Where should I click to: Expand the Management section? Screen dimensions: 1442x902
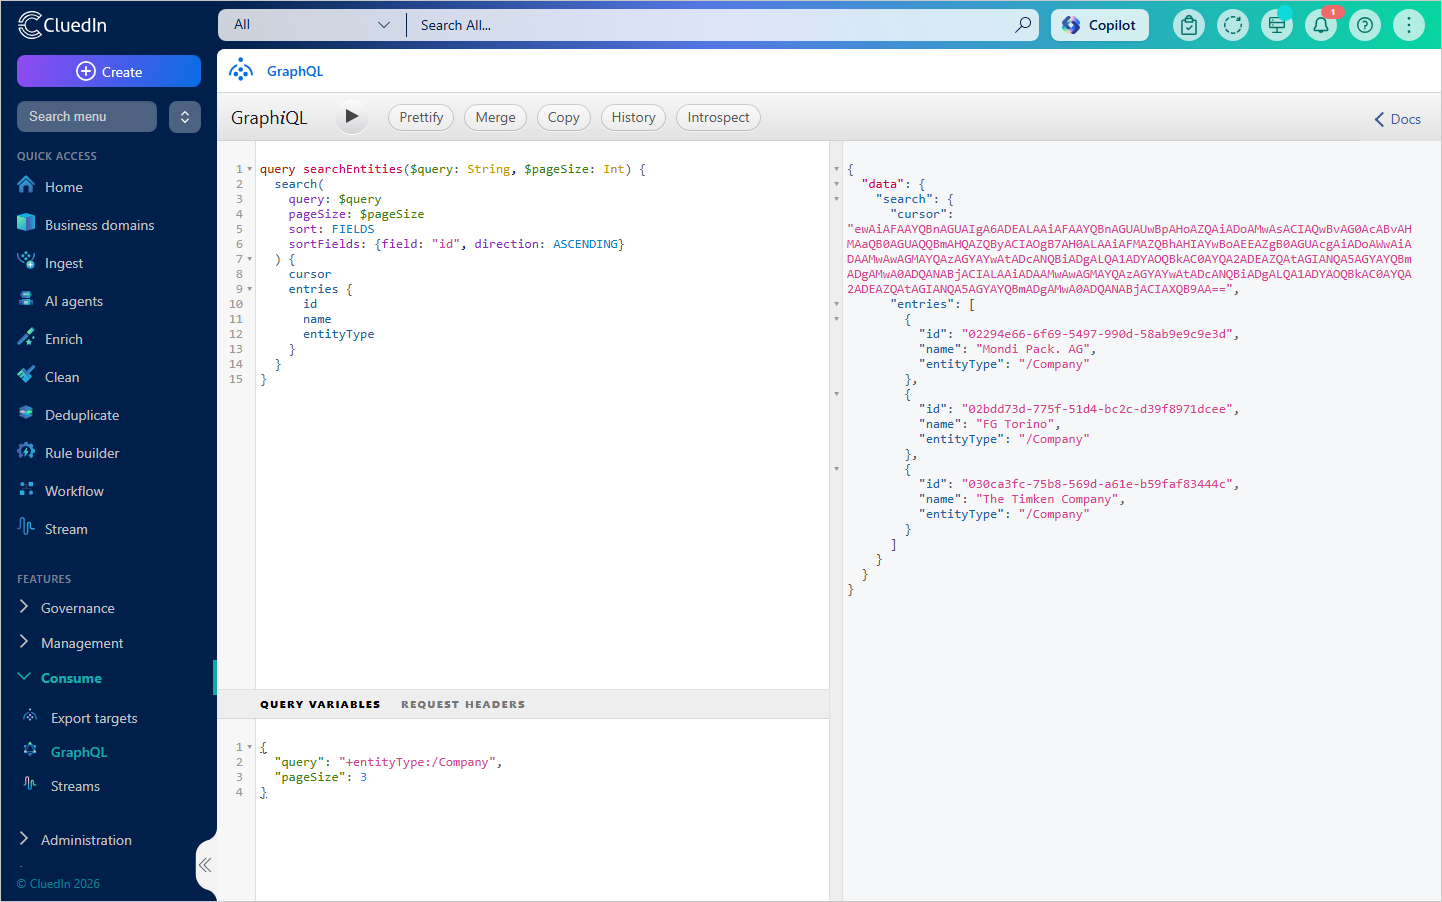coord(82,643)
